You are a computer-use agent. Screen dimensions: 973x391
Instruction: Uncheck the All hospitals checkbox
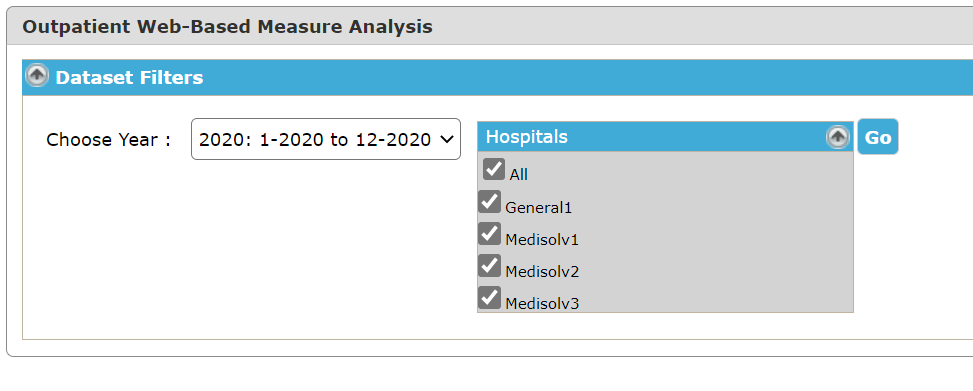coord(494,169)
